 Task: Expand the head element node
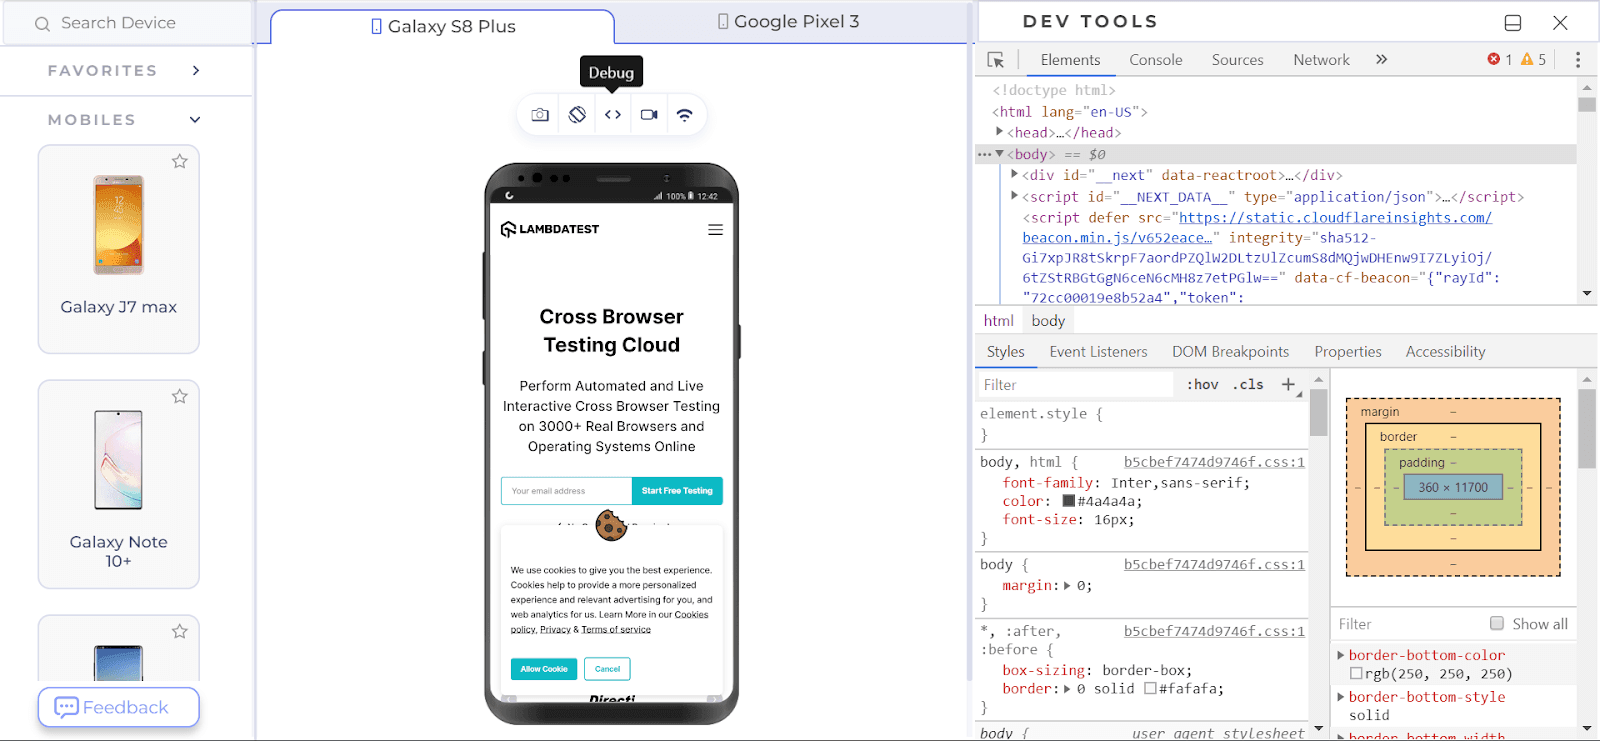pos(999,132)
